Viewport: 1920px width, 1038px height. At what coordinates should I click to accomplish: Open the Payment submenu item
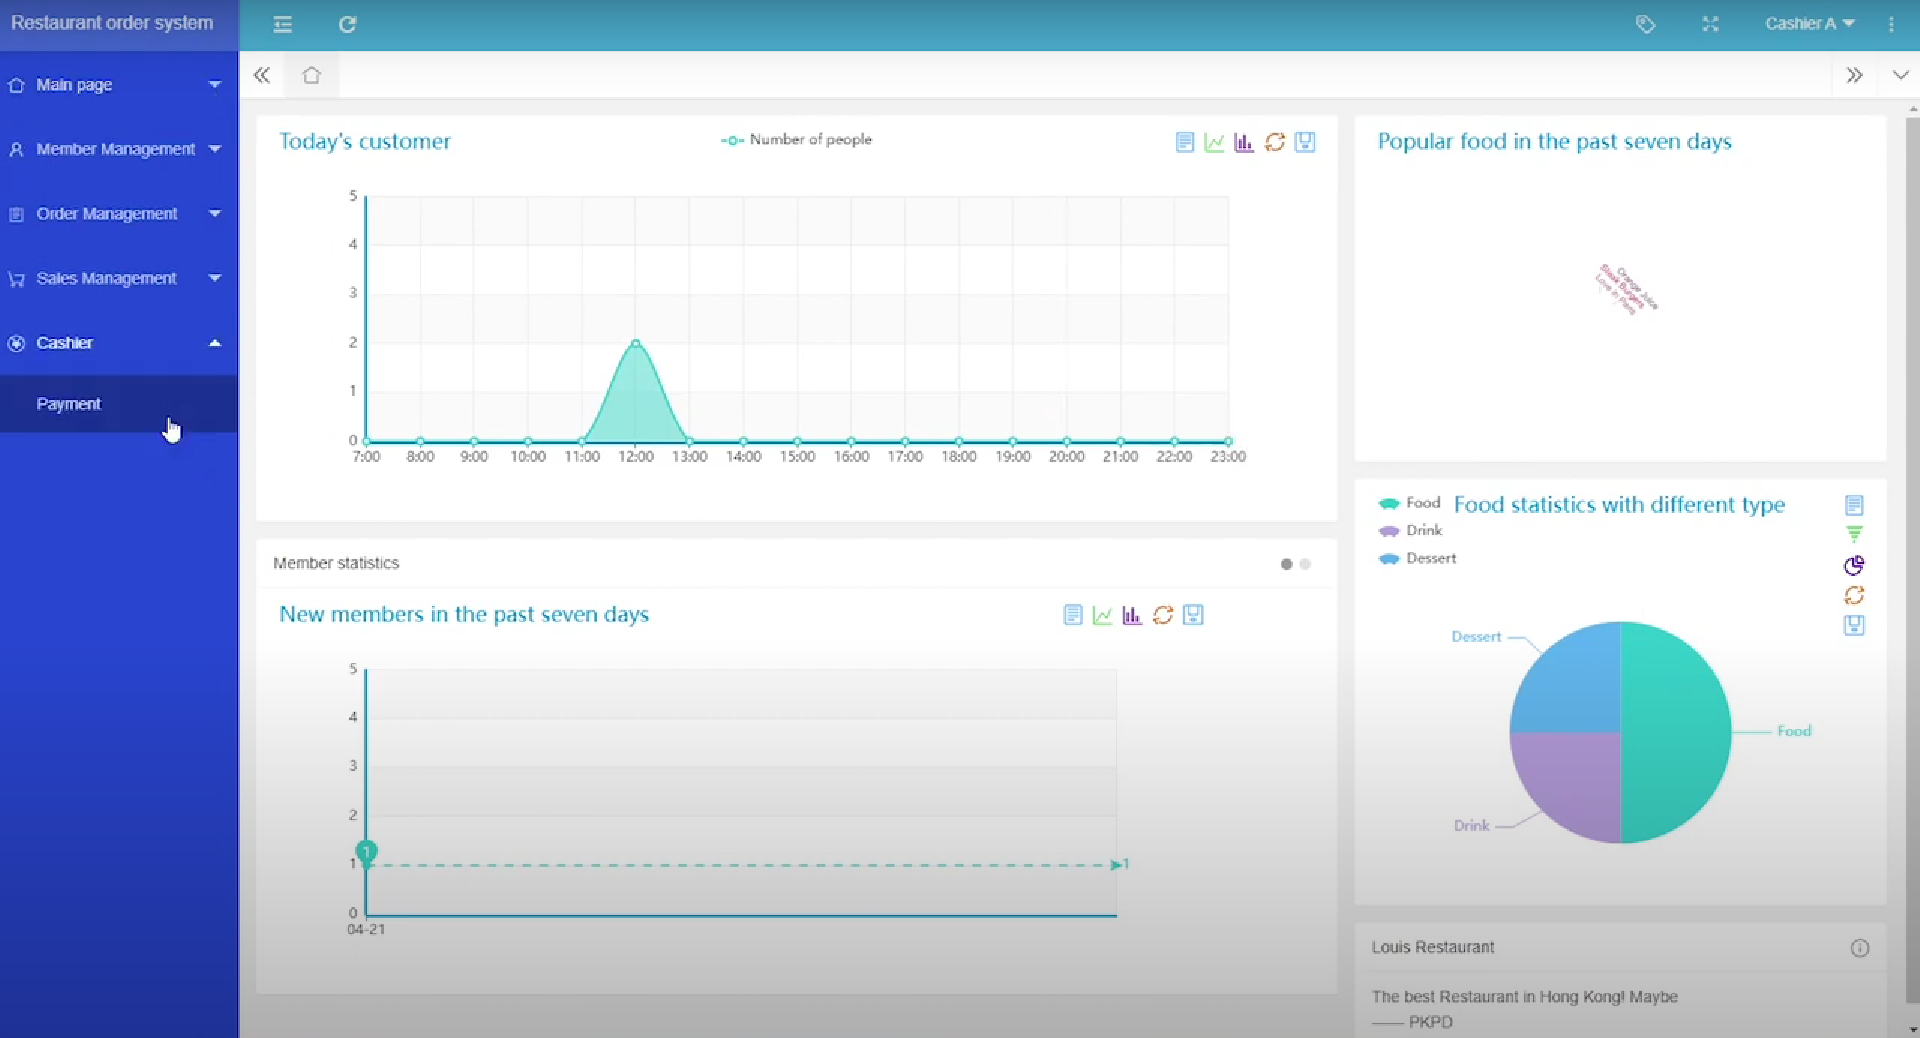119,404
